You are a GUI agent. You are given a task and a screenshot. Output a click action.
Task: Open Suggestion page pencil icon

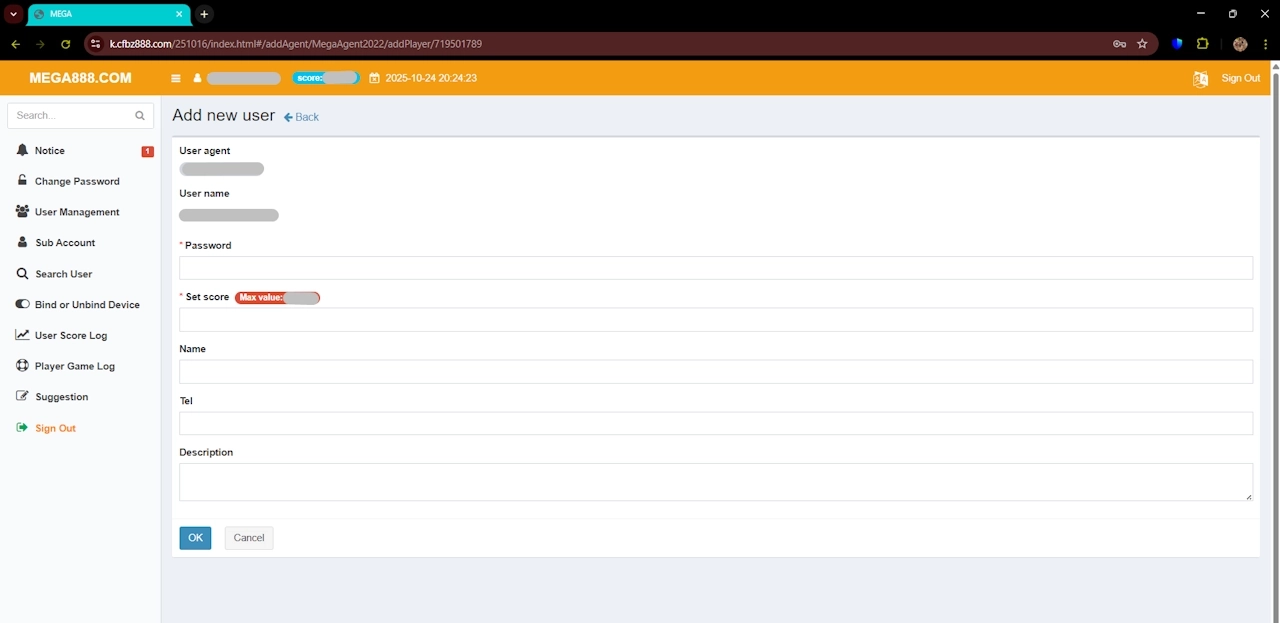click(x=22, y=396)
